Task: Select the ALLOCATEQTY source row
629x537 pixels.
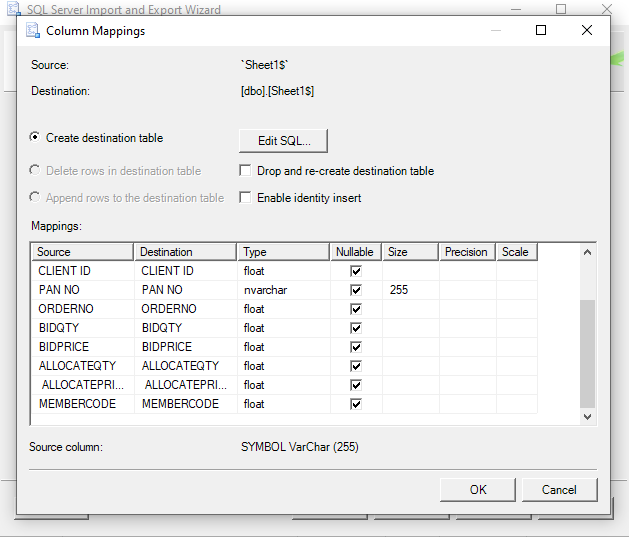Action: pos(80,366)
